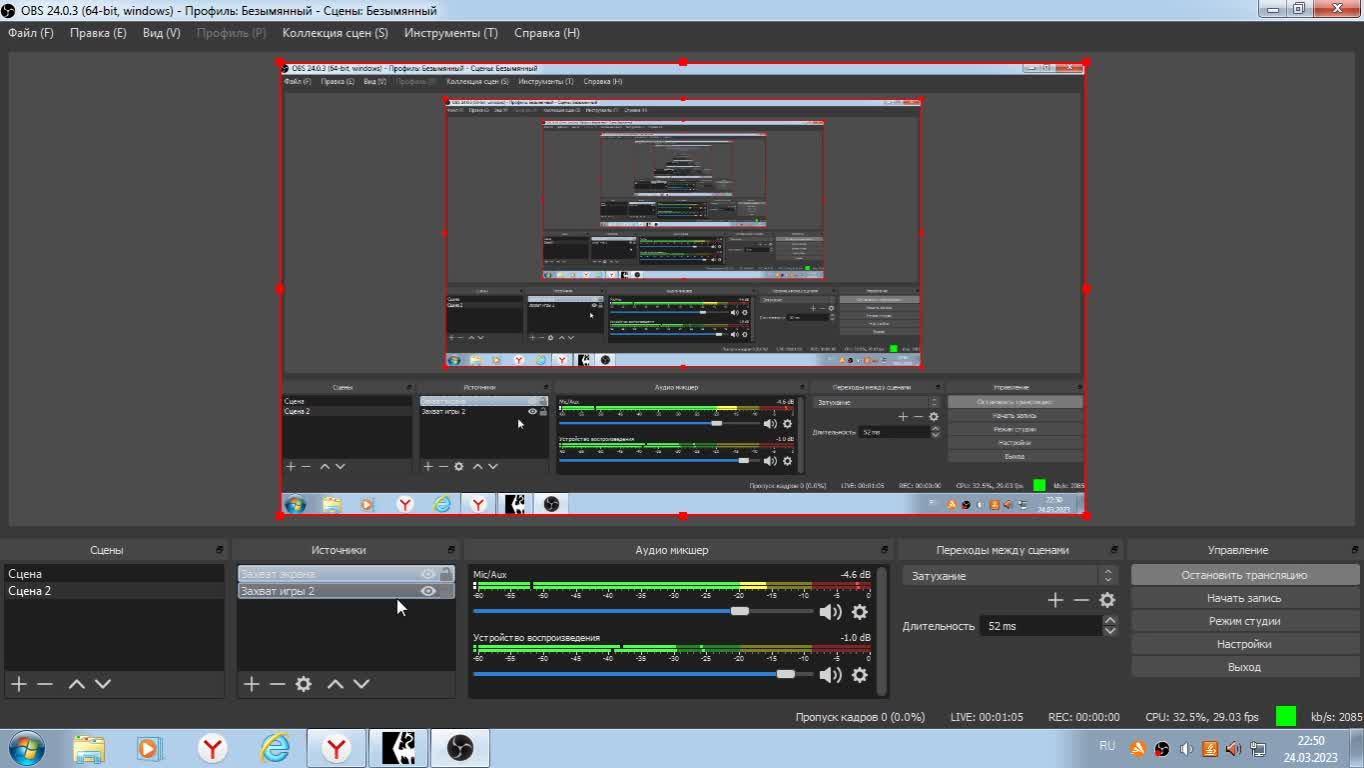This screenshot has width=1364, height=768.
Task: Click the RU language indicator in the tray
Action: [1107, 746]
